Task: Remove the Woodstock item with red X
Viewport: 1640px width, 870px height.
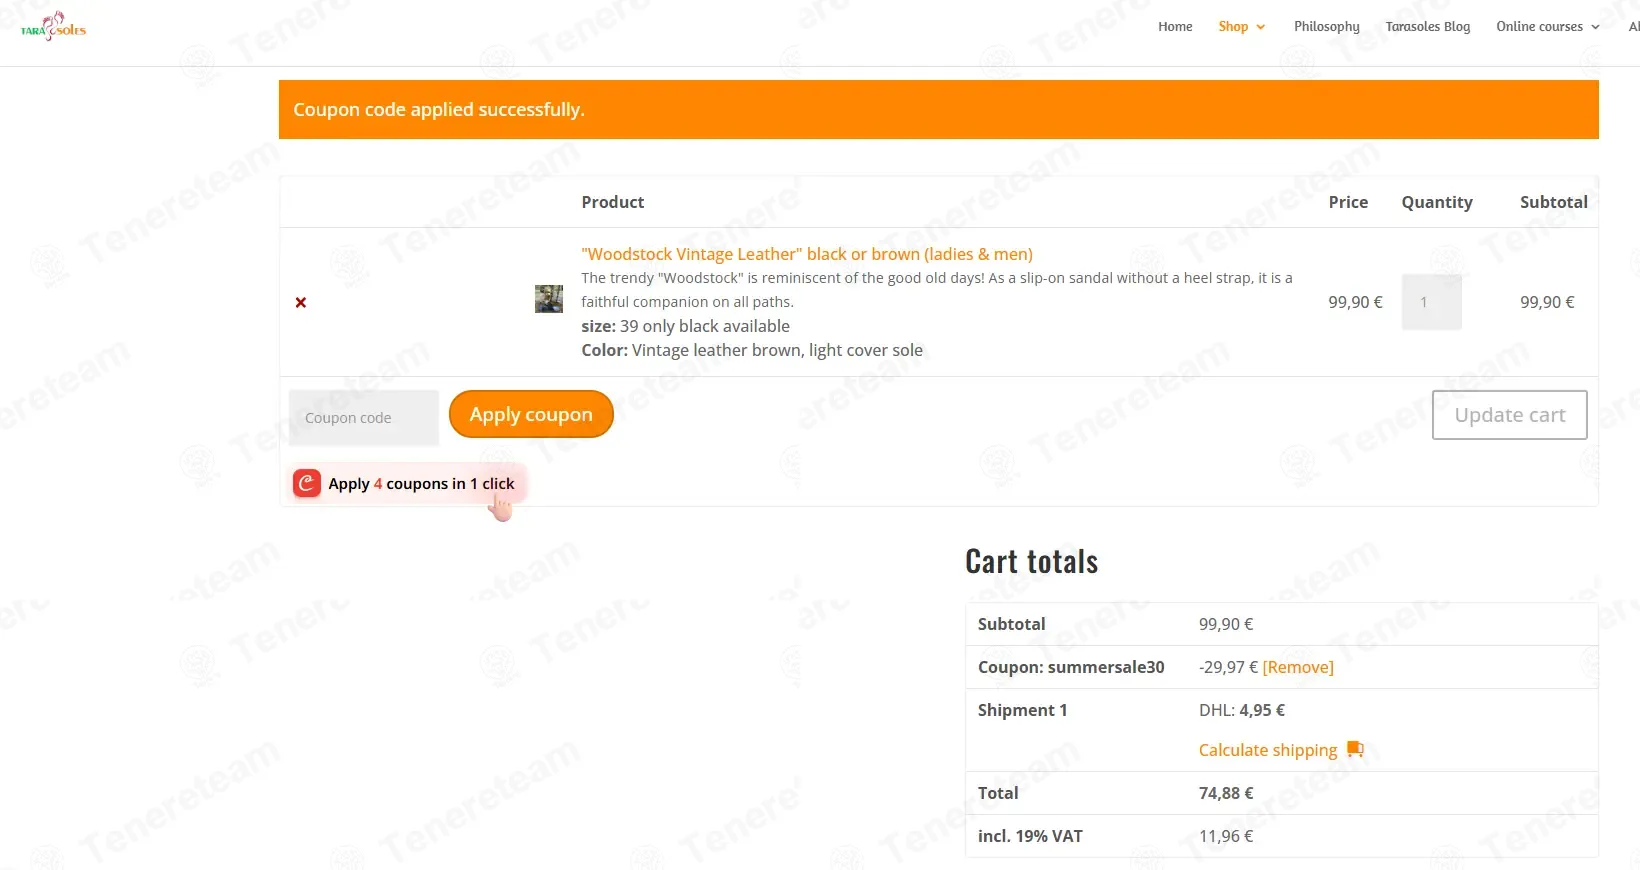Action: [x=300, y=302]
